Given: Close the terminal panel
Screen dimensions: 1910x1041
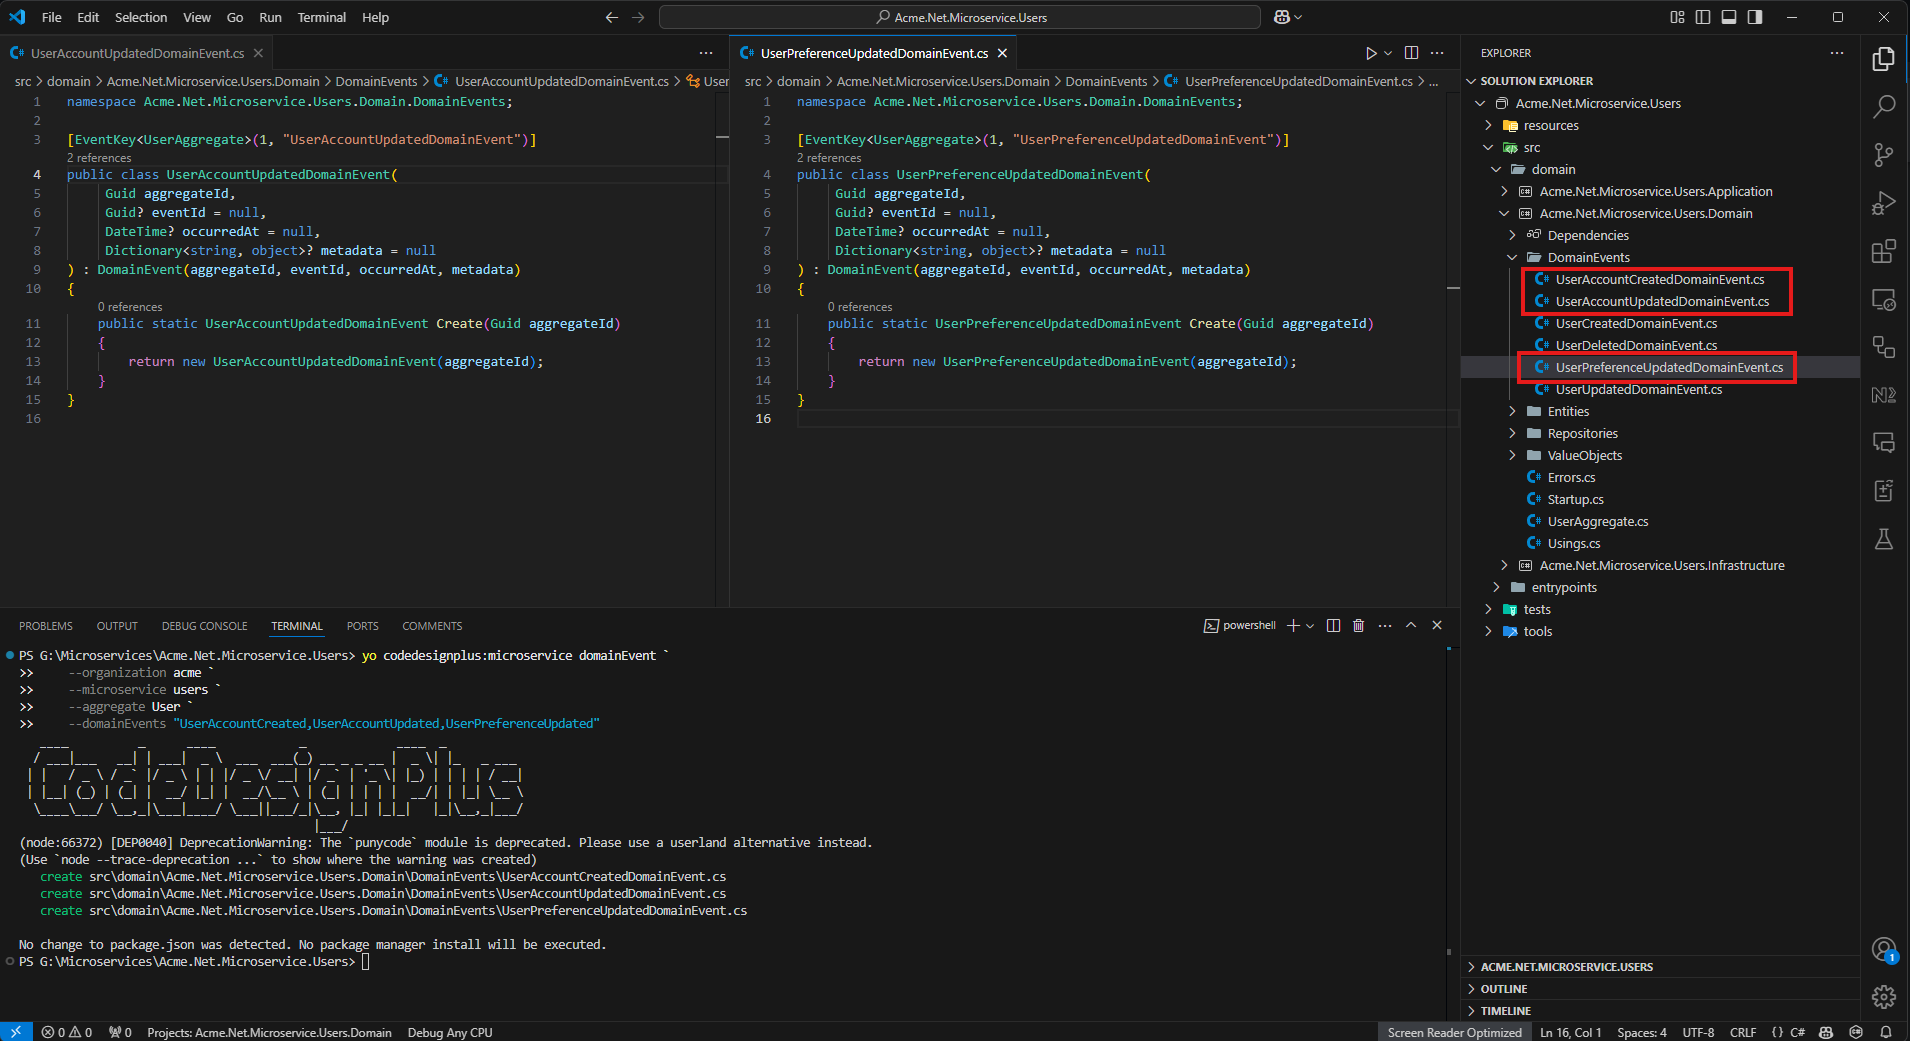Looking at the screenshot, I should (1437, 625).
